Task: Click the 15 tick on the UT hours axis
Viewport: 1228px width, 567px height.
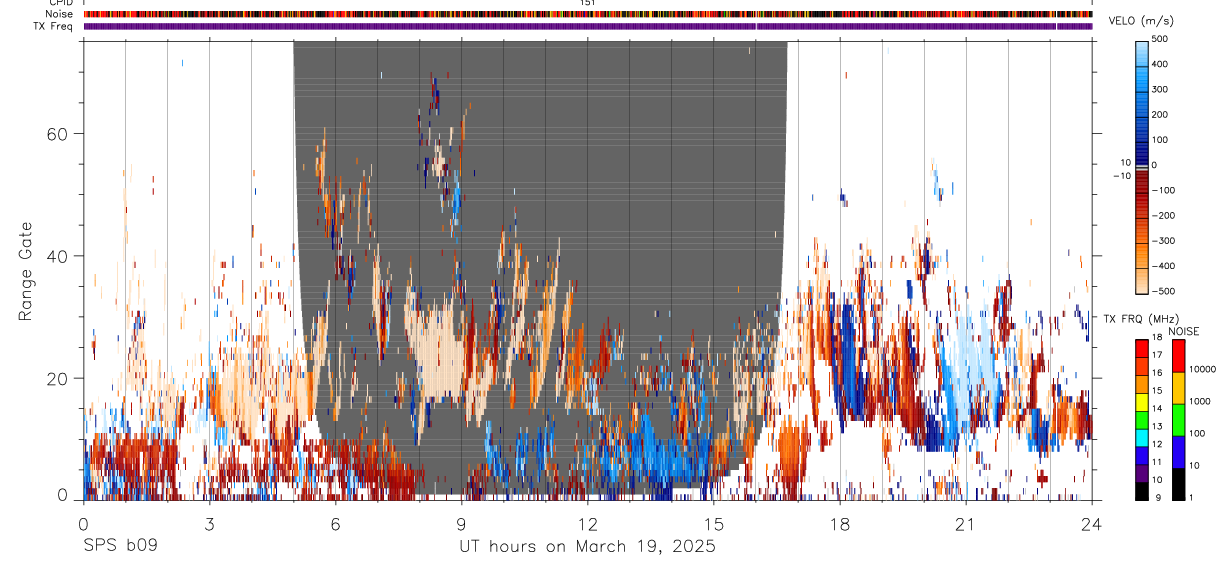Action: point(714,523)
